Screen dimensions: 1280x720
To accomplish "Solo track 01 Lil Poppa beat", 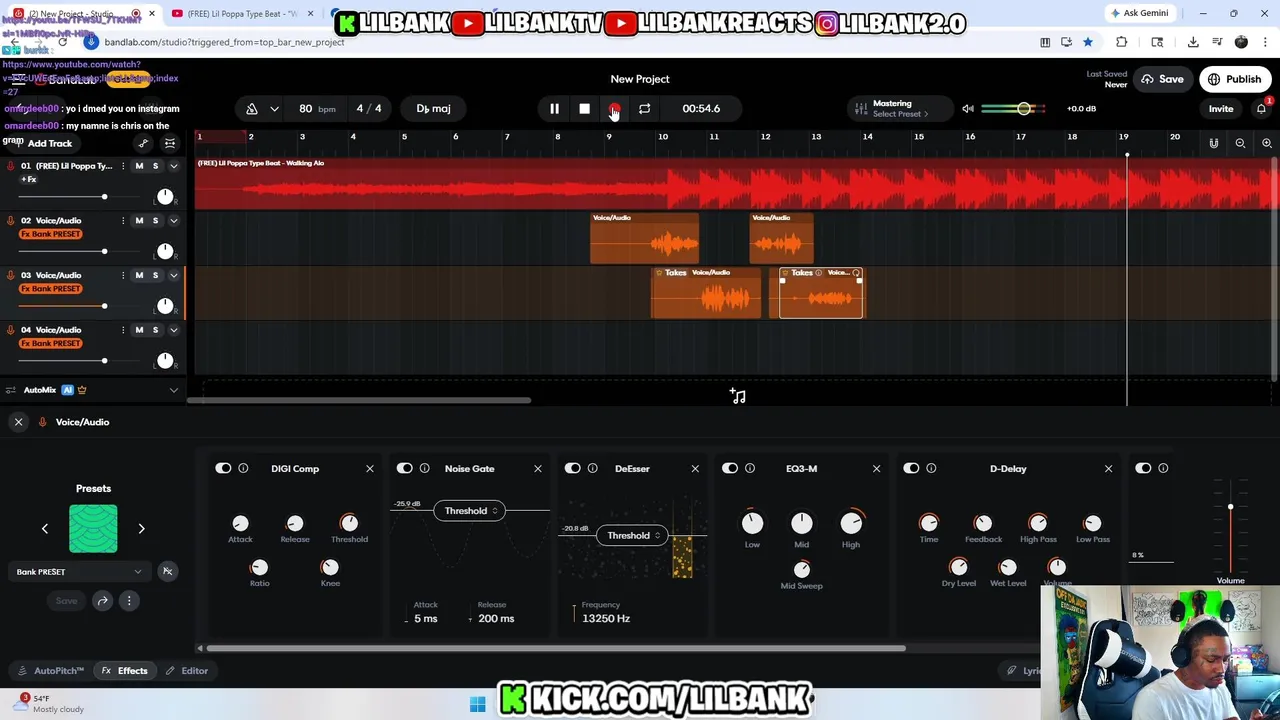I will (x=155, y=165).
